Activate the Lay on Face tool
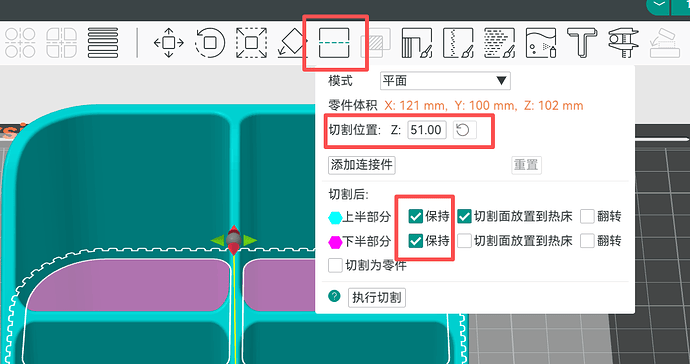The width and height of the screenshot is (690, 364). tap(292, 43)
